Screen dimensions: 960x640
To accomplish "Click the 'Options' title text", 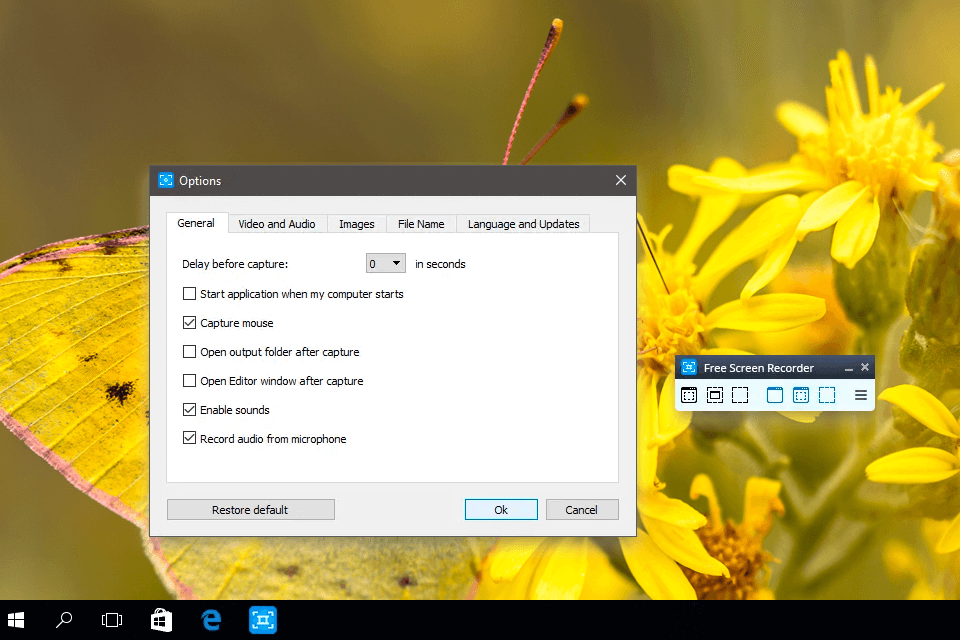I will click(x=200, y=181).
